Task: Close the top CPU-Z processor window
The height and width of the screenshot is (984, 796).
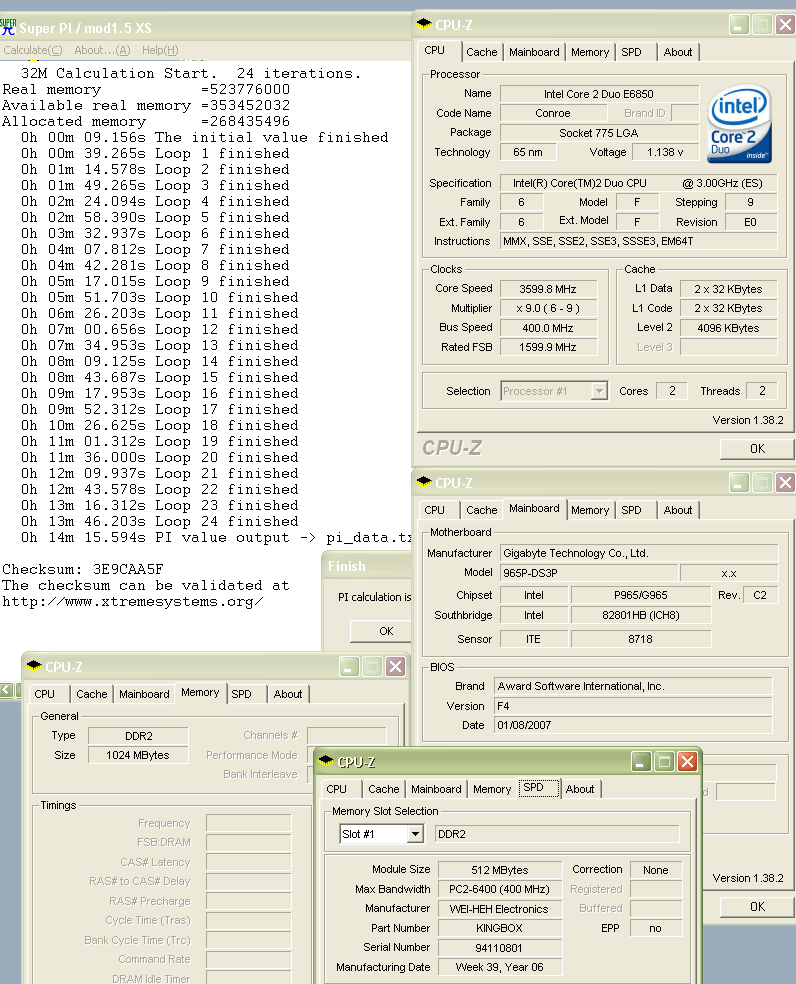Action: click(x=785, y=24)
